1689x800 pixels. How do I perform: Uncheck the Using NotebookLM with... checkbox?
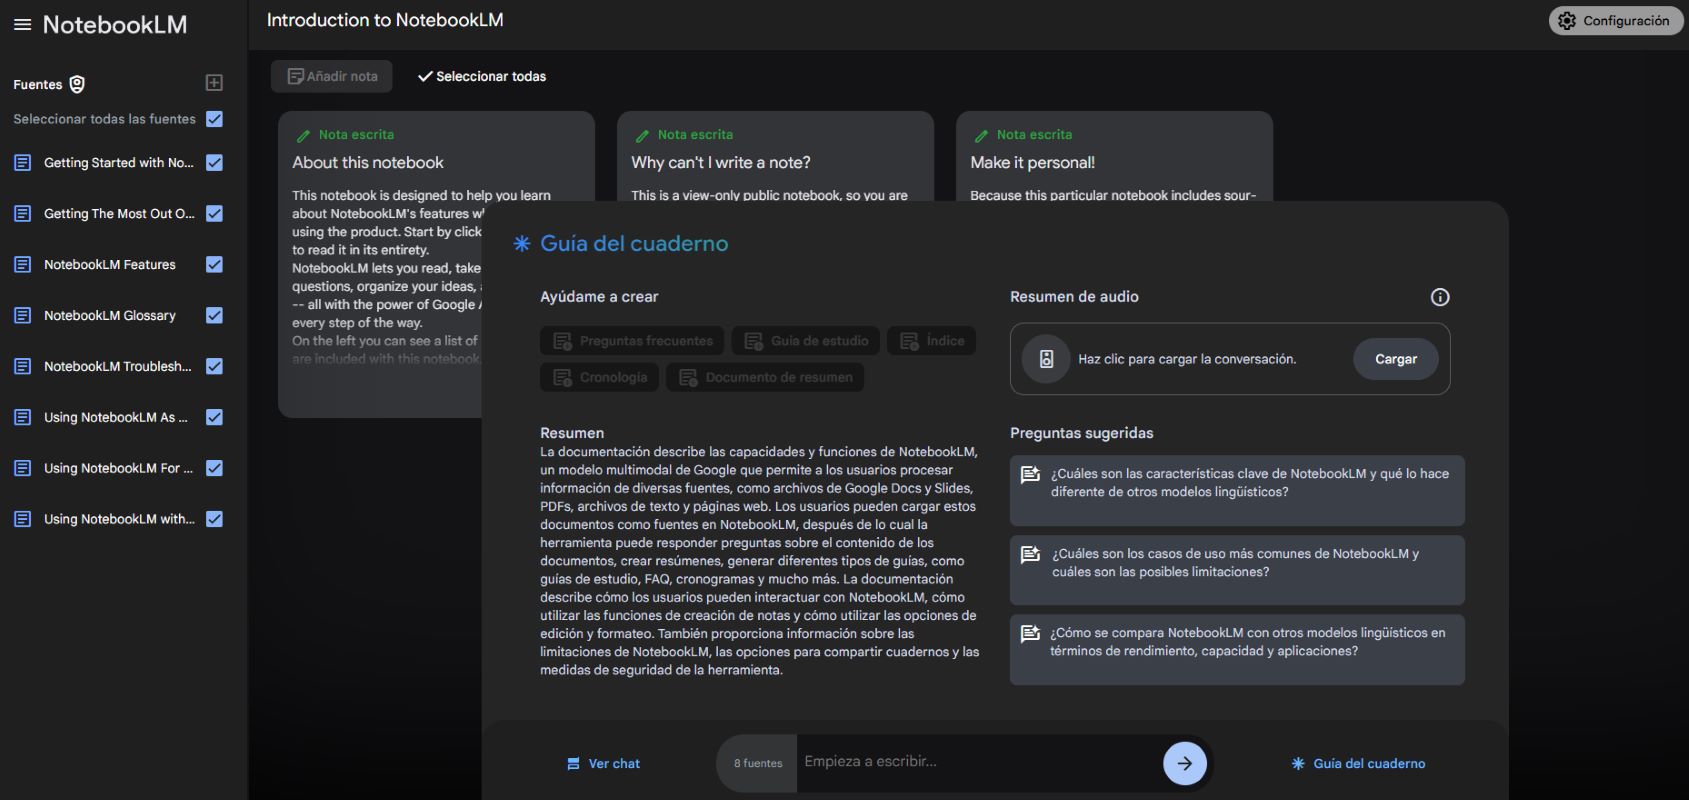click(214, 519)
